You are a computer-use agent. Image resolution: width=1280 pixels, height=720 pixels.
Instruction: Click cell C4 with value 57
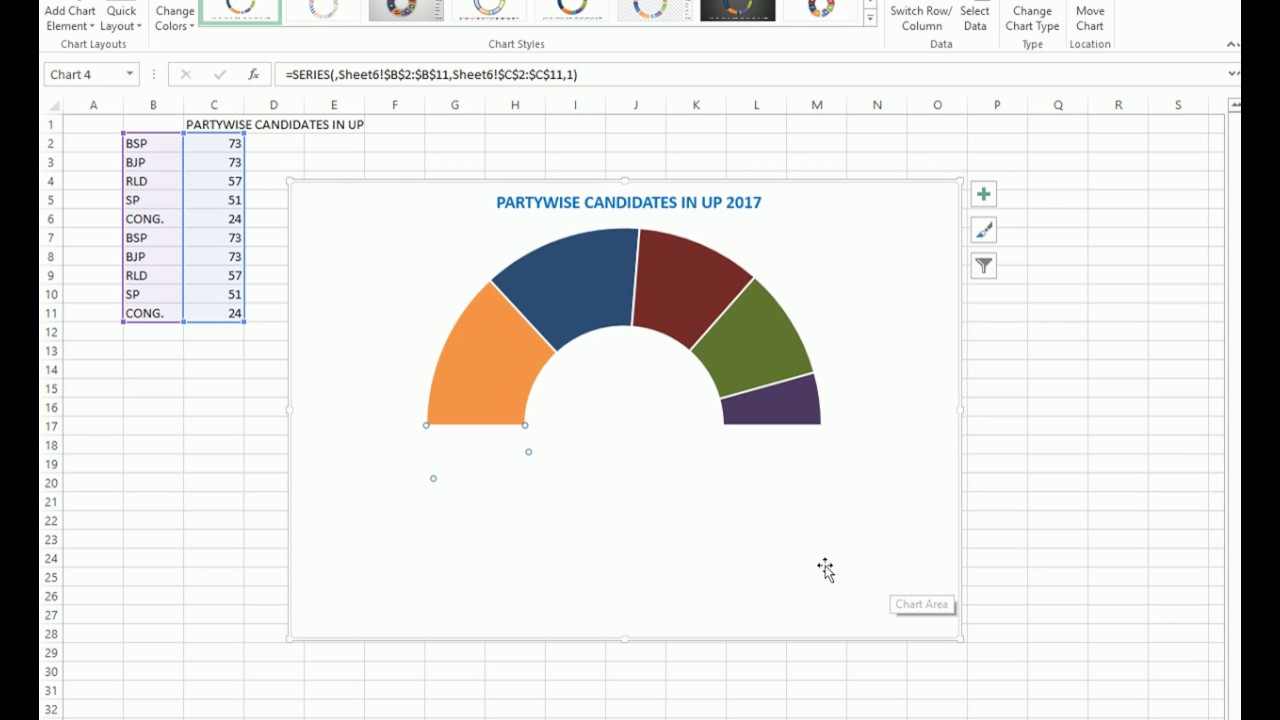214,181
